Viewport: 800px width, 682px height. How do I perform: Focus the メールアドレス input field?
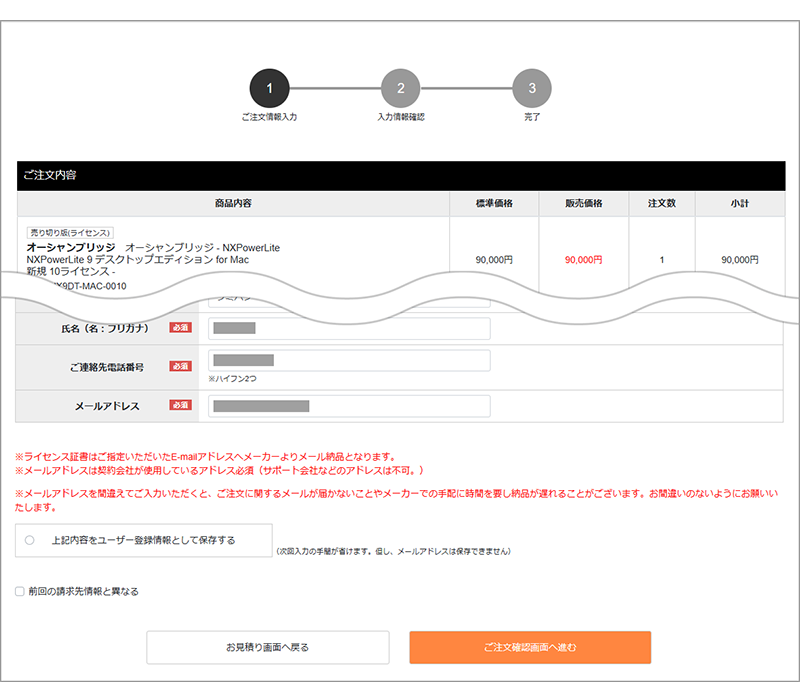(x=349, y=406)
